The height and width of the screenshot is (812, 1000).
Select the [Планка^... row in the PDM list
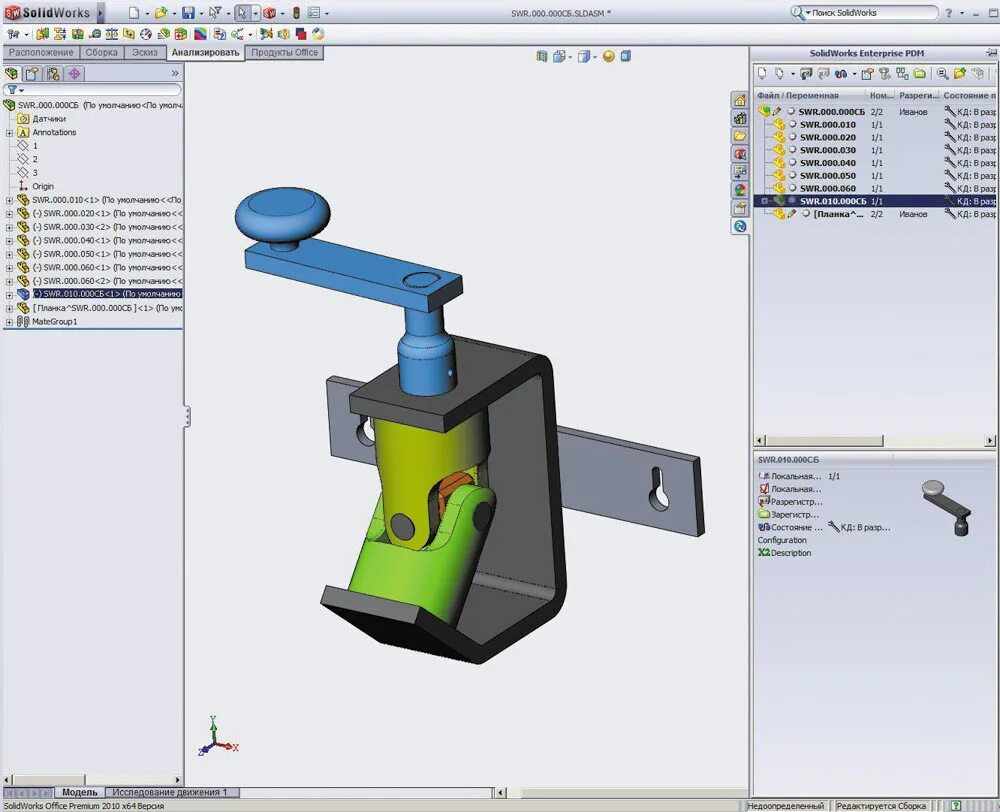click(x=875, y=214)
